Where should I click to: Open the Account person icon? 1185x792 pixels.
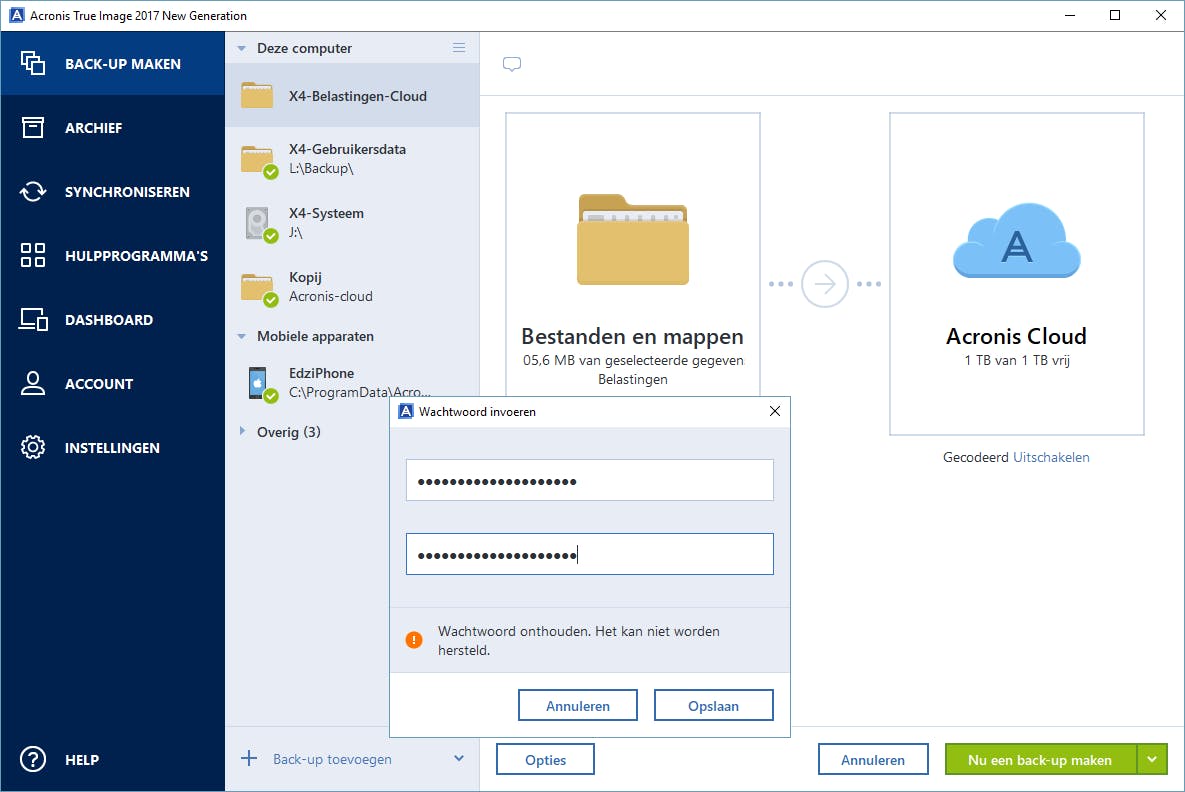pos(32,383)
